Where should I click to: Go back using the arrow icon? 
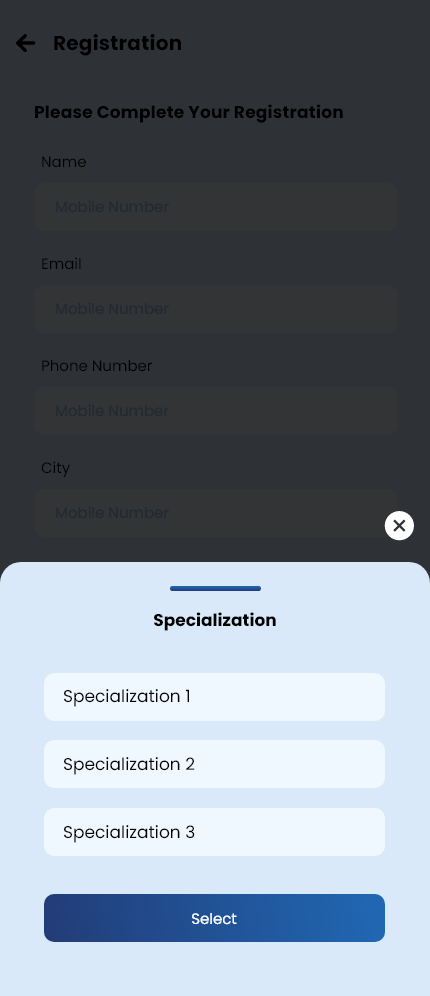[x=25, y=43]
